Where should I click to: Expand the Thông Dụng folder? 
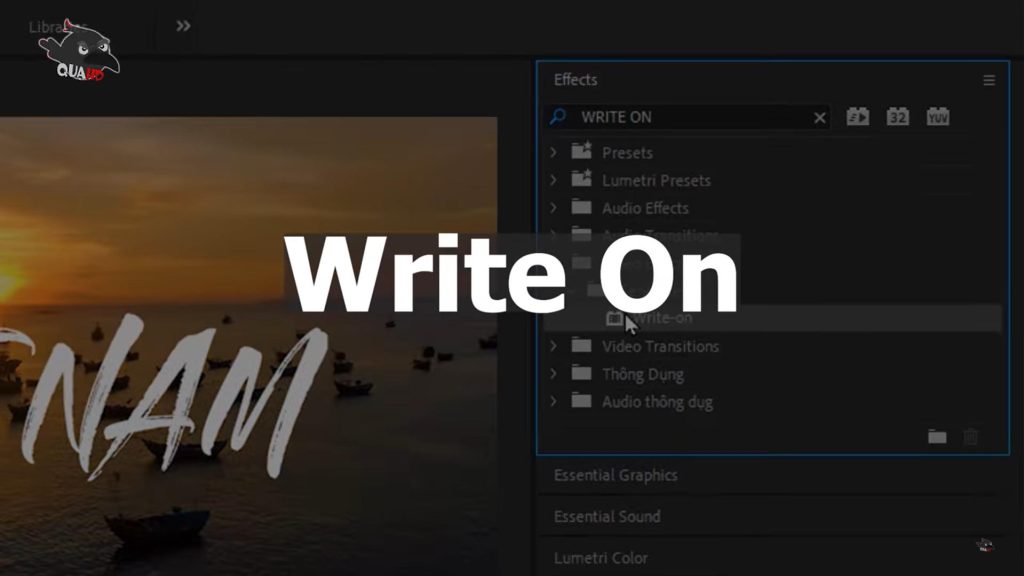tap(555, 374)
